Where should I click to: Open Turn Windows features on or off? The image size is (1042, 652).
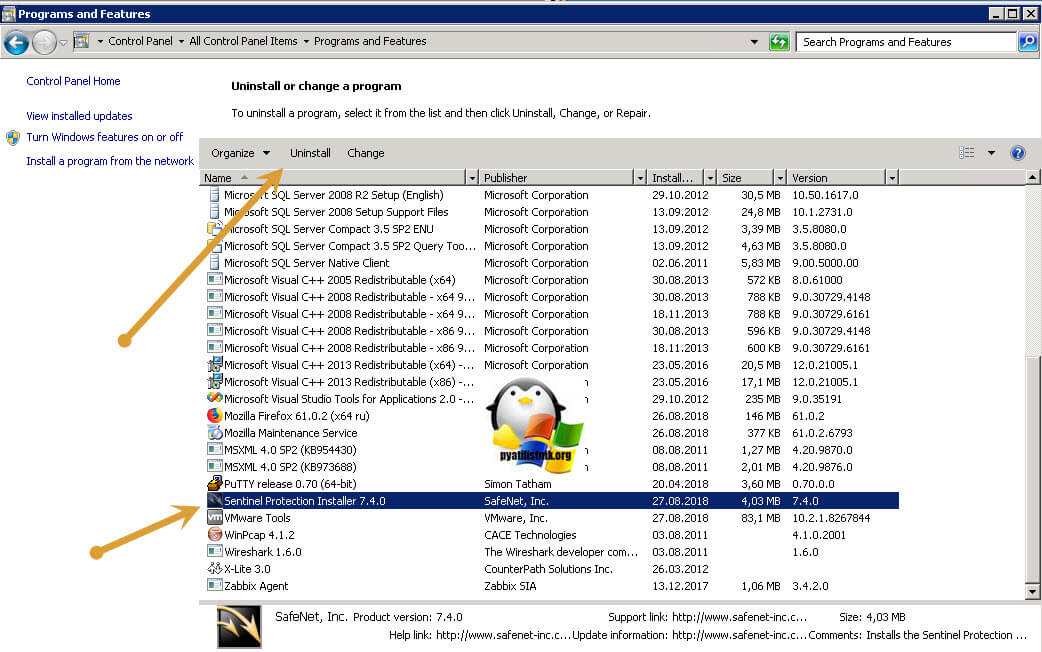[104, 137]
